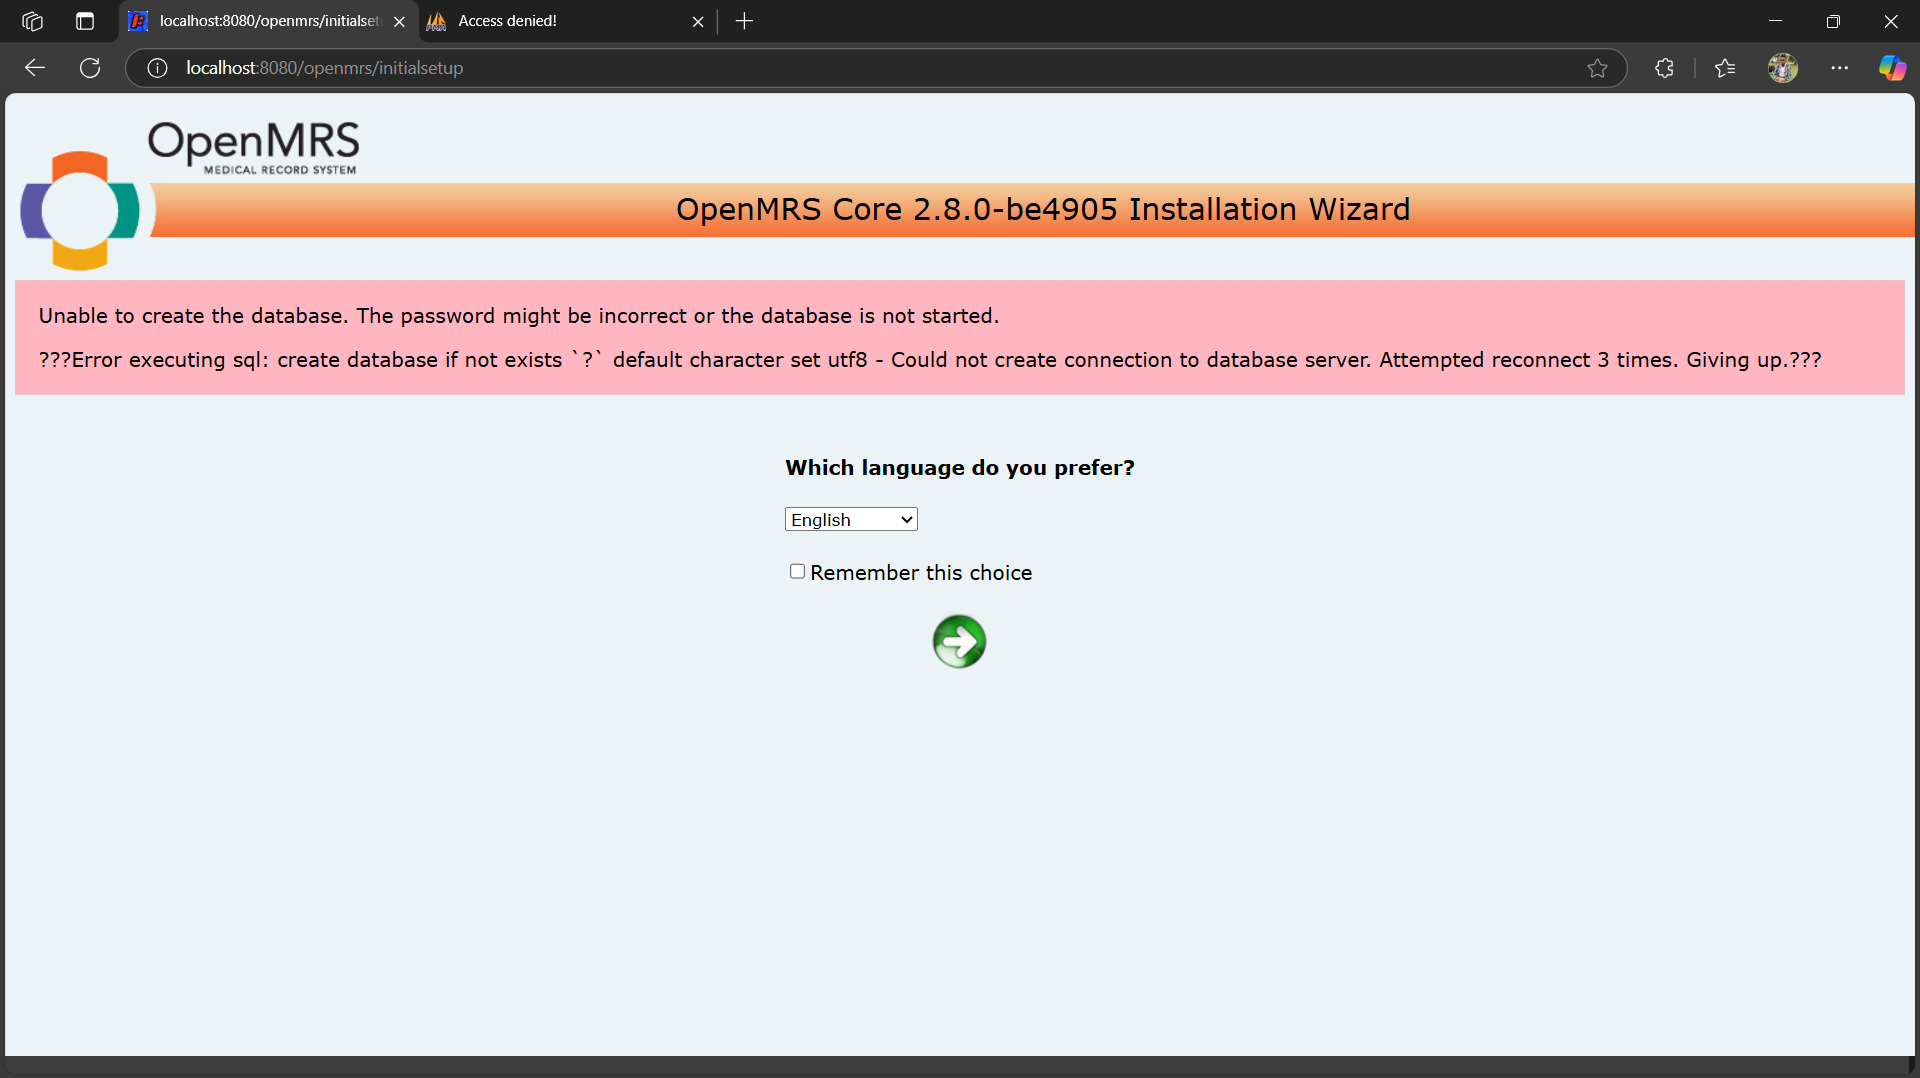Close the Access denied! tab
1920x1078 pixels.
coord(698,21)
